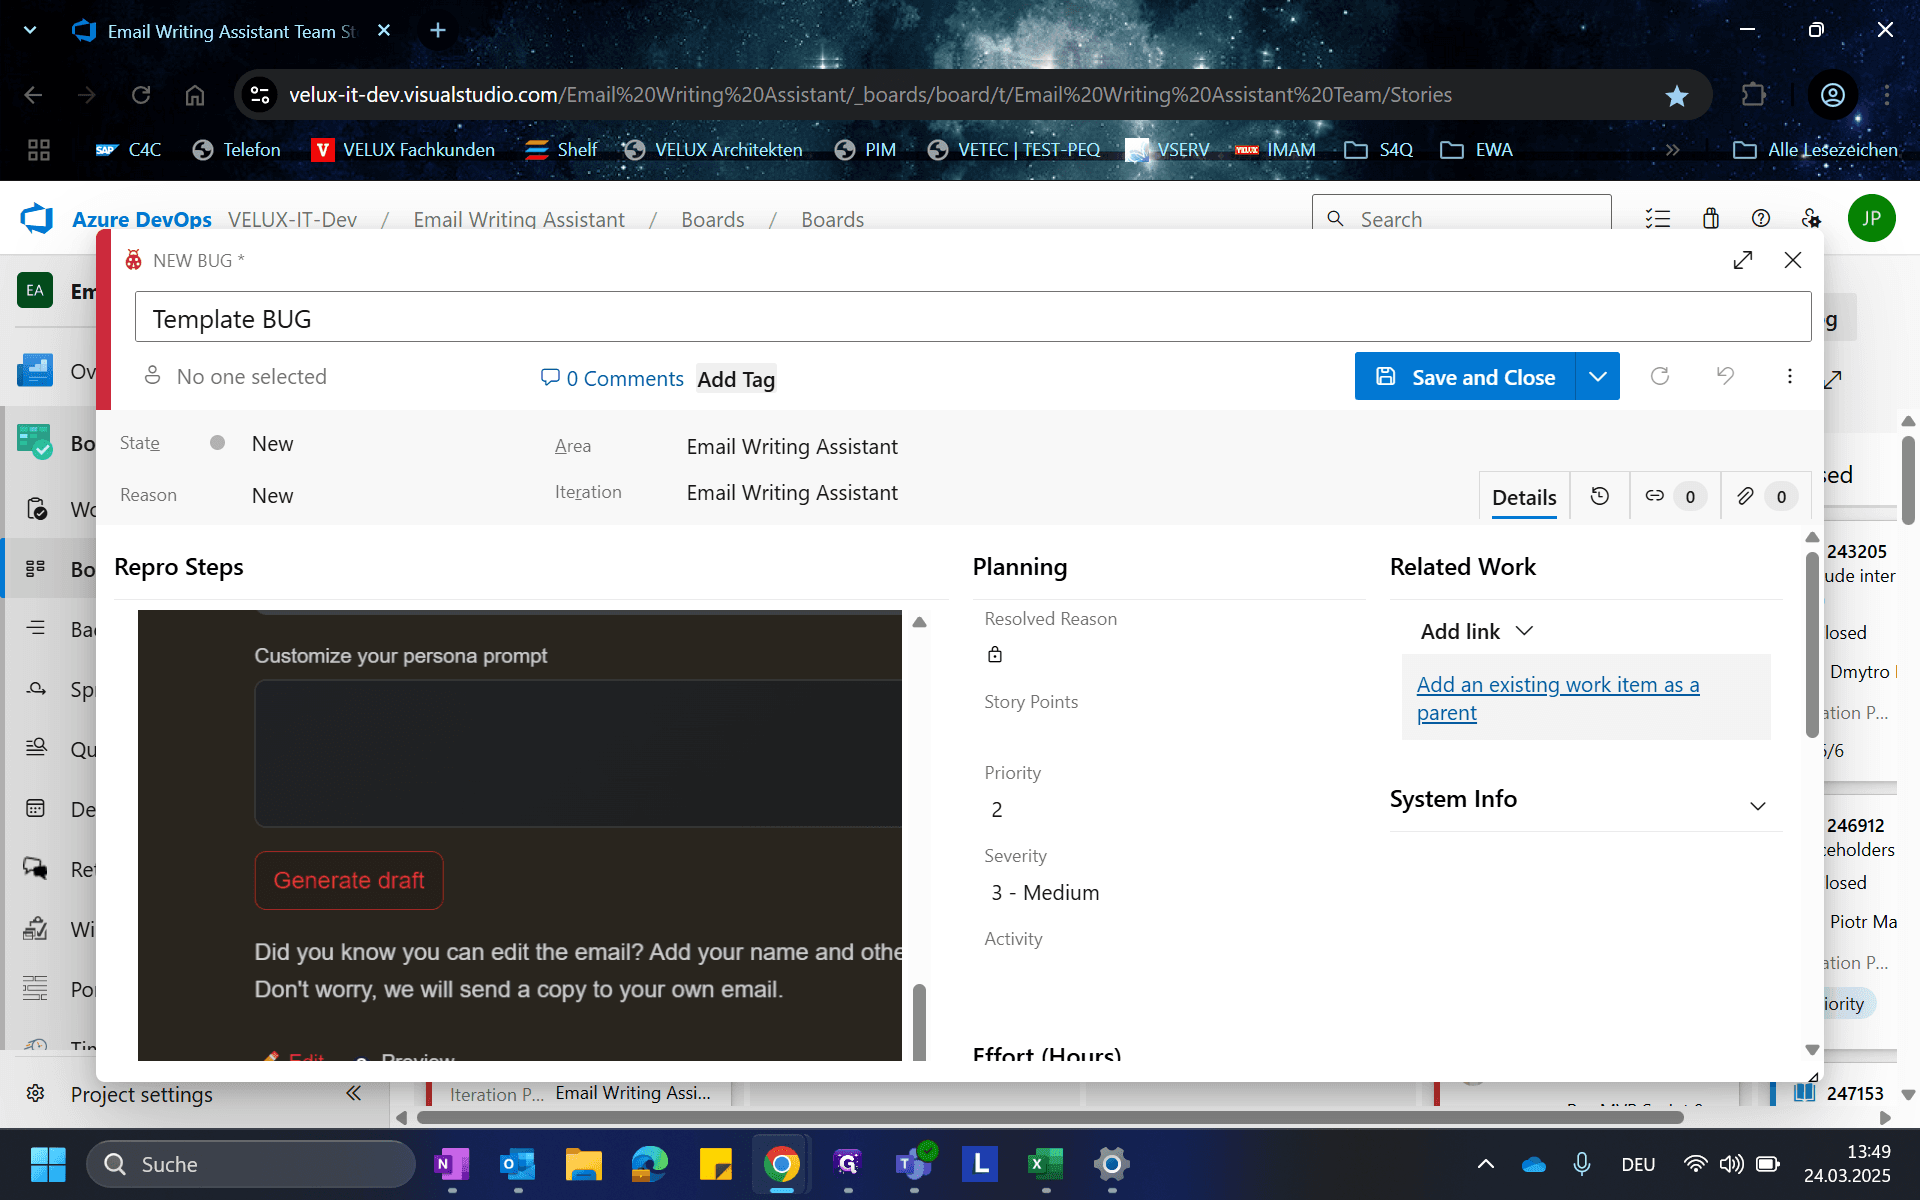Open the State dropdown showing New

(x=272, y=444)
